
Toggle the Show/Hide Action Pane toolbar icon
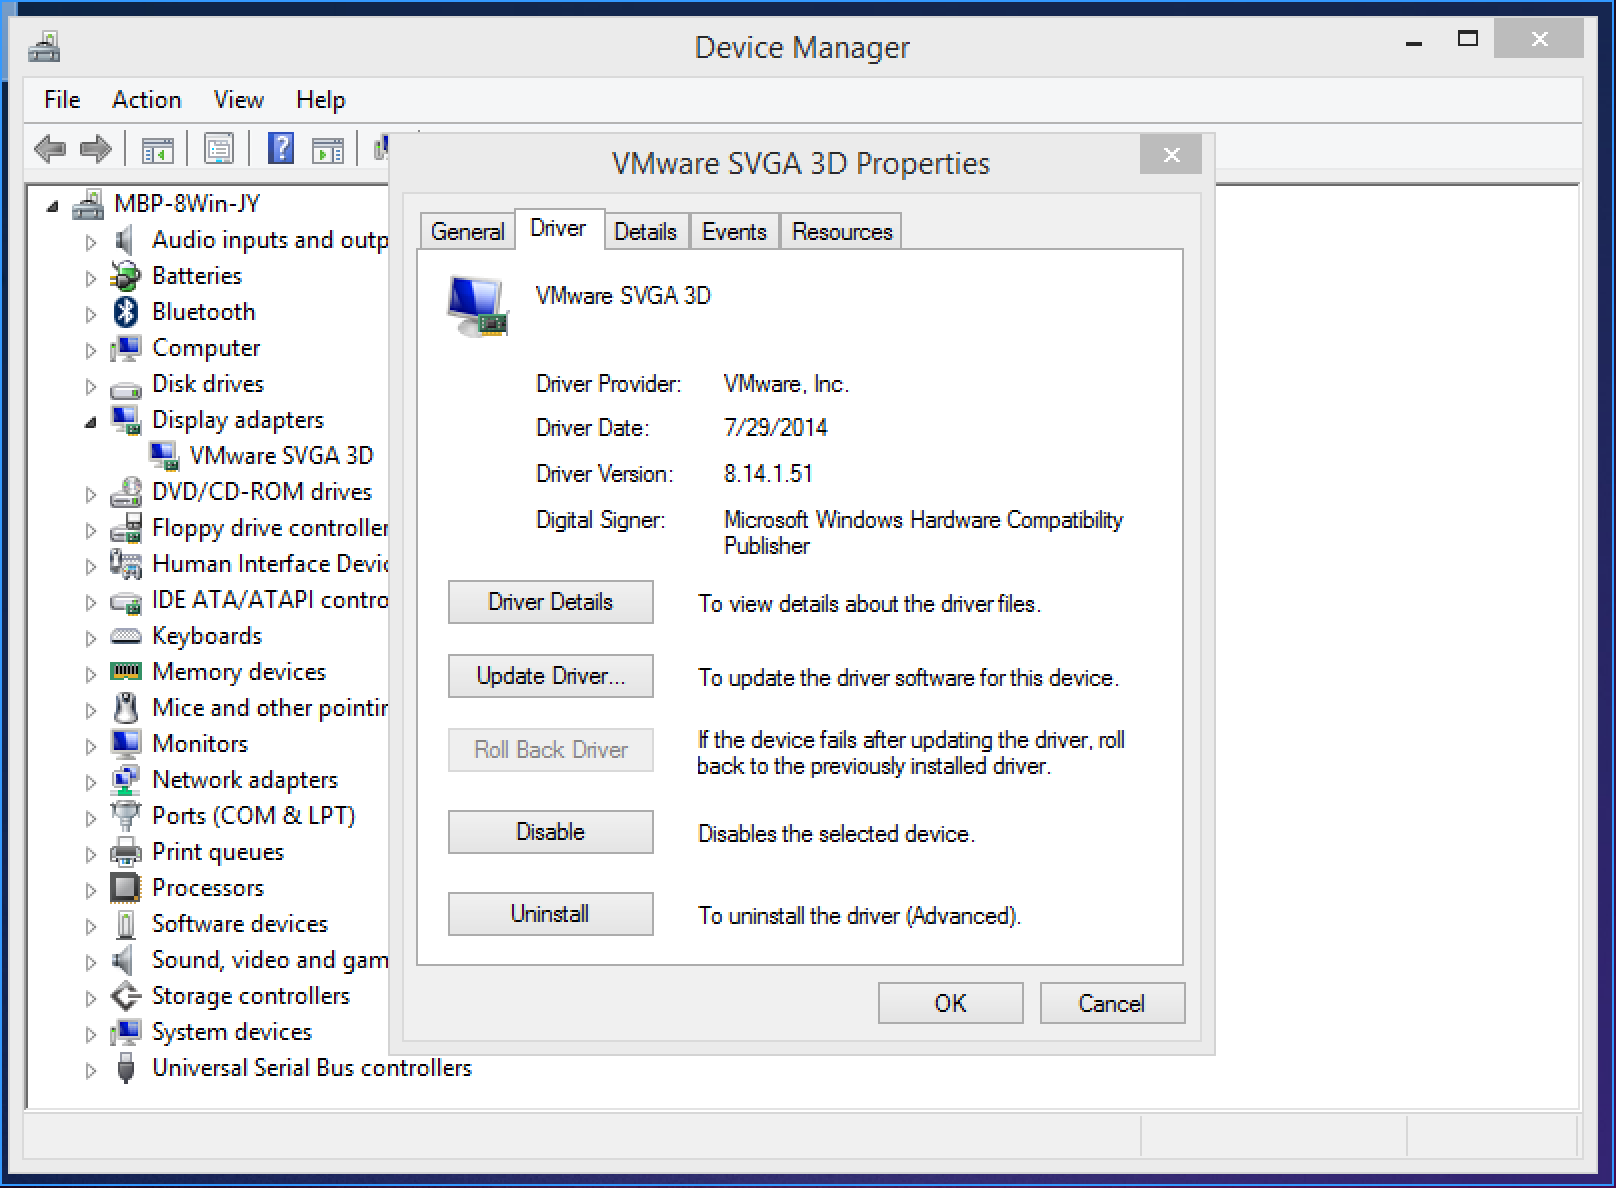328,150
